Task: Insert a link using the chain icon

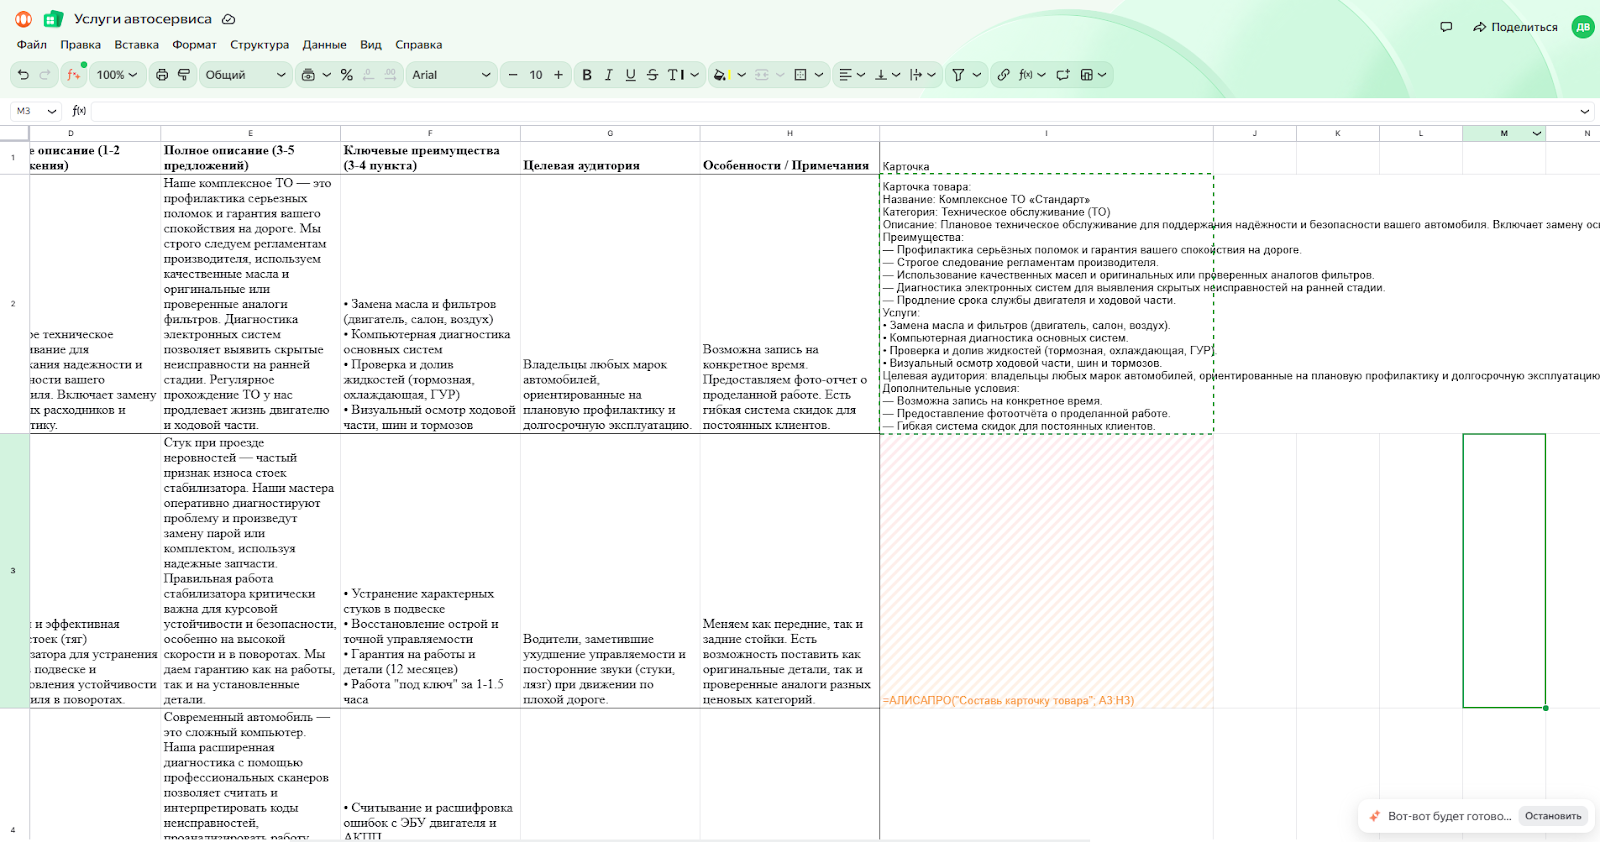Action: tap(1003, 75)
